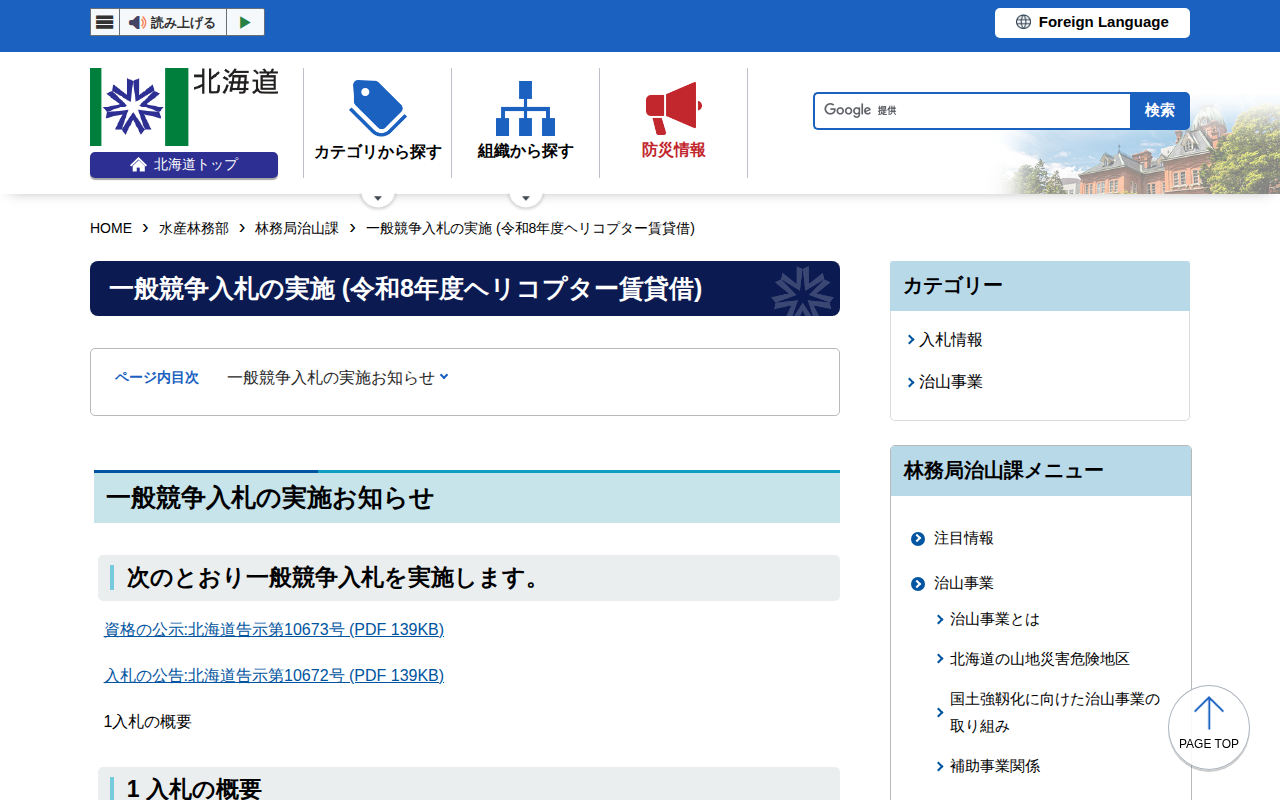The image size is (1280, 800).
Task: Open PDF 資格の公示 北海道告示第10673号
Action: click(274, 630)
